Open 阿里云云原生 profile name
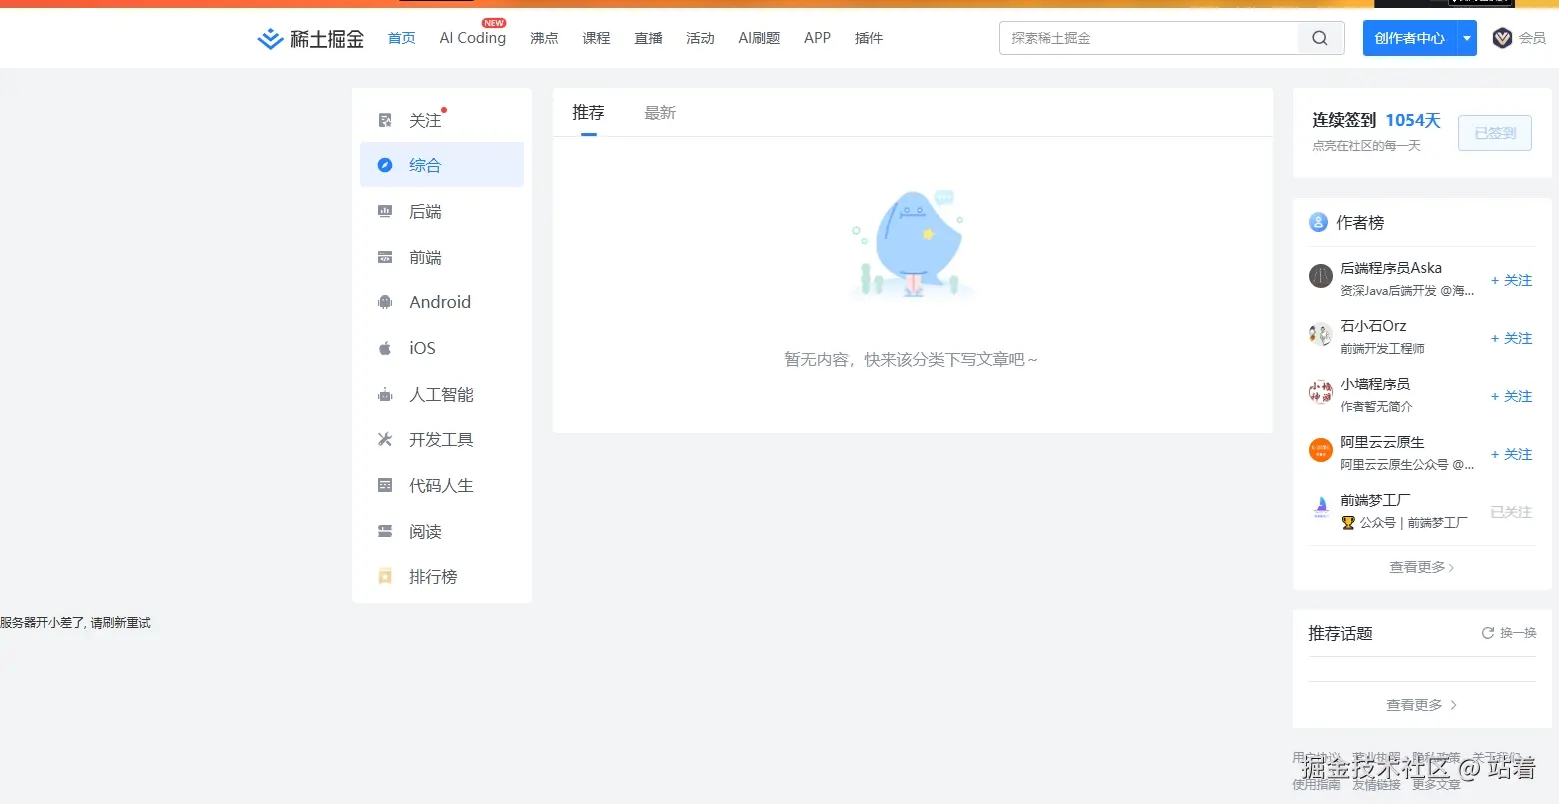The height and width of the screenshot is (804, 1559). (x=1382, y=442)
